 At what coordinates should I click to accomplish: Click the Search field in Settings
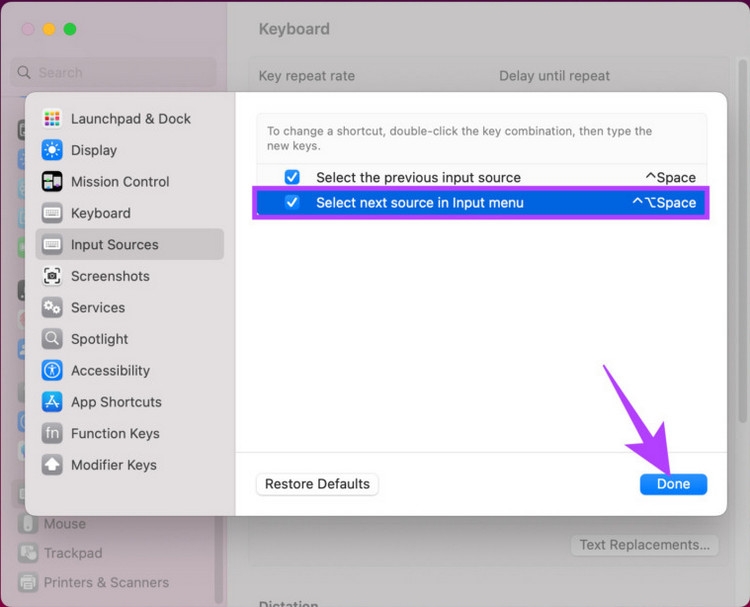(x=115, y=72)
